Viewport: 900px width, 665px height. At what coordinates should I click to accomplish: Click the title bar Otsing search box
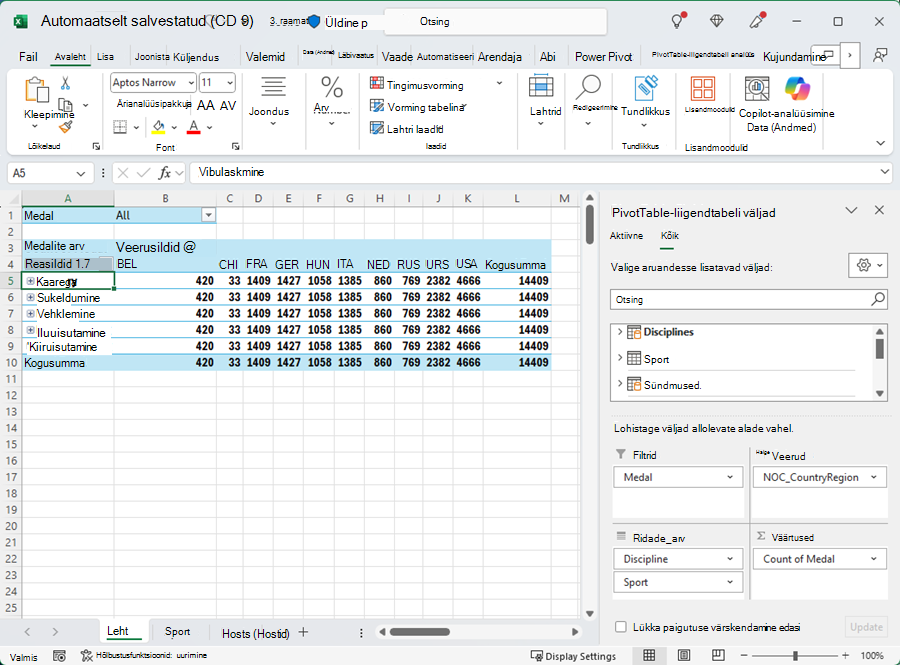point(495,22)
